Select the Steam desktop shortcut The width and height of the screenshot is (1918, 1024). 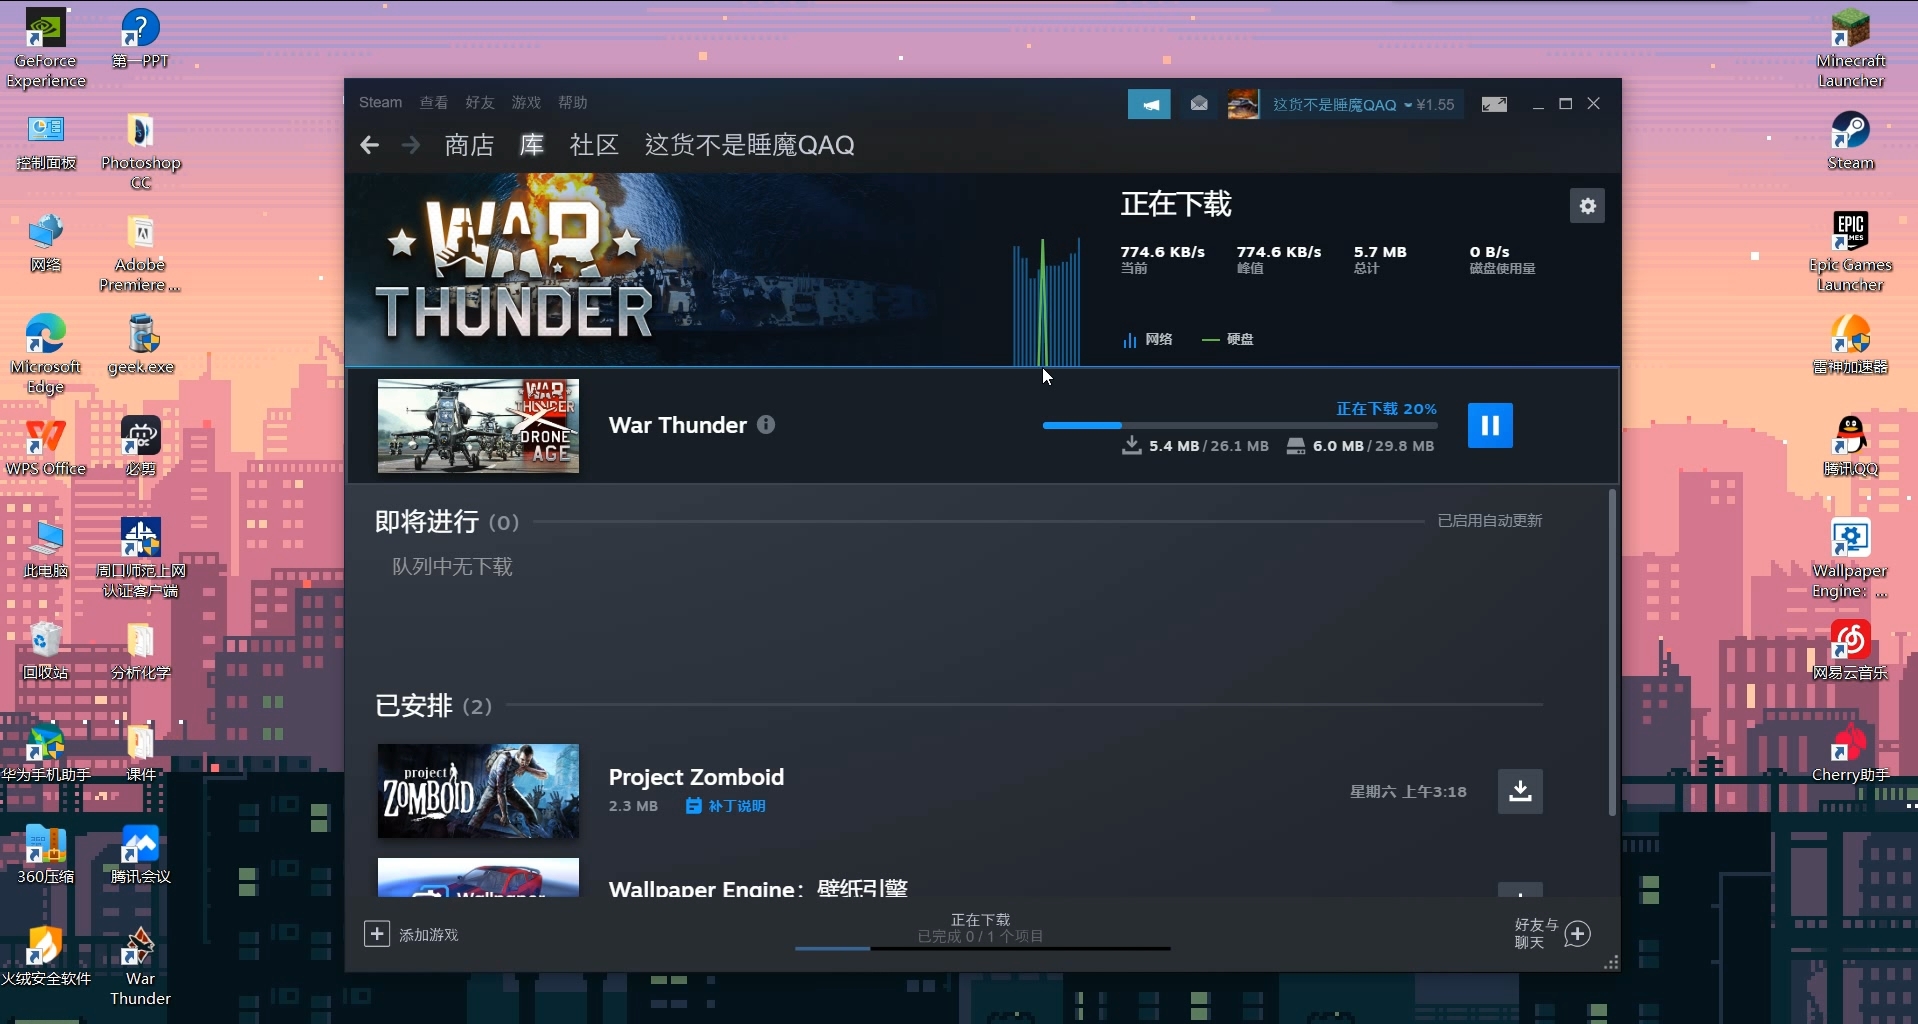point(1850,141)
